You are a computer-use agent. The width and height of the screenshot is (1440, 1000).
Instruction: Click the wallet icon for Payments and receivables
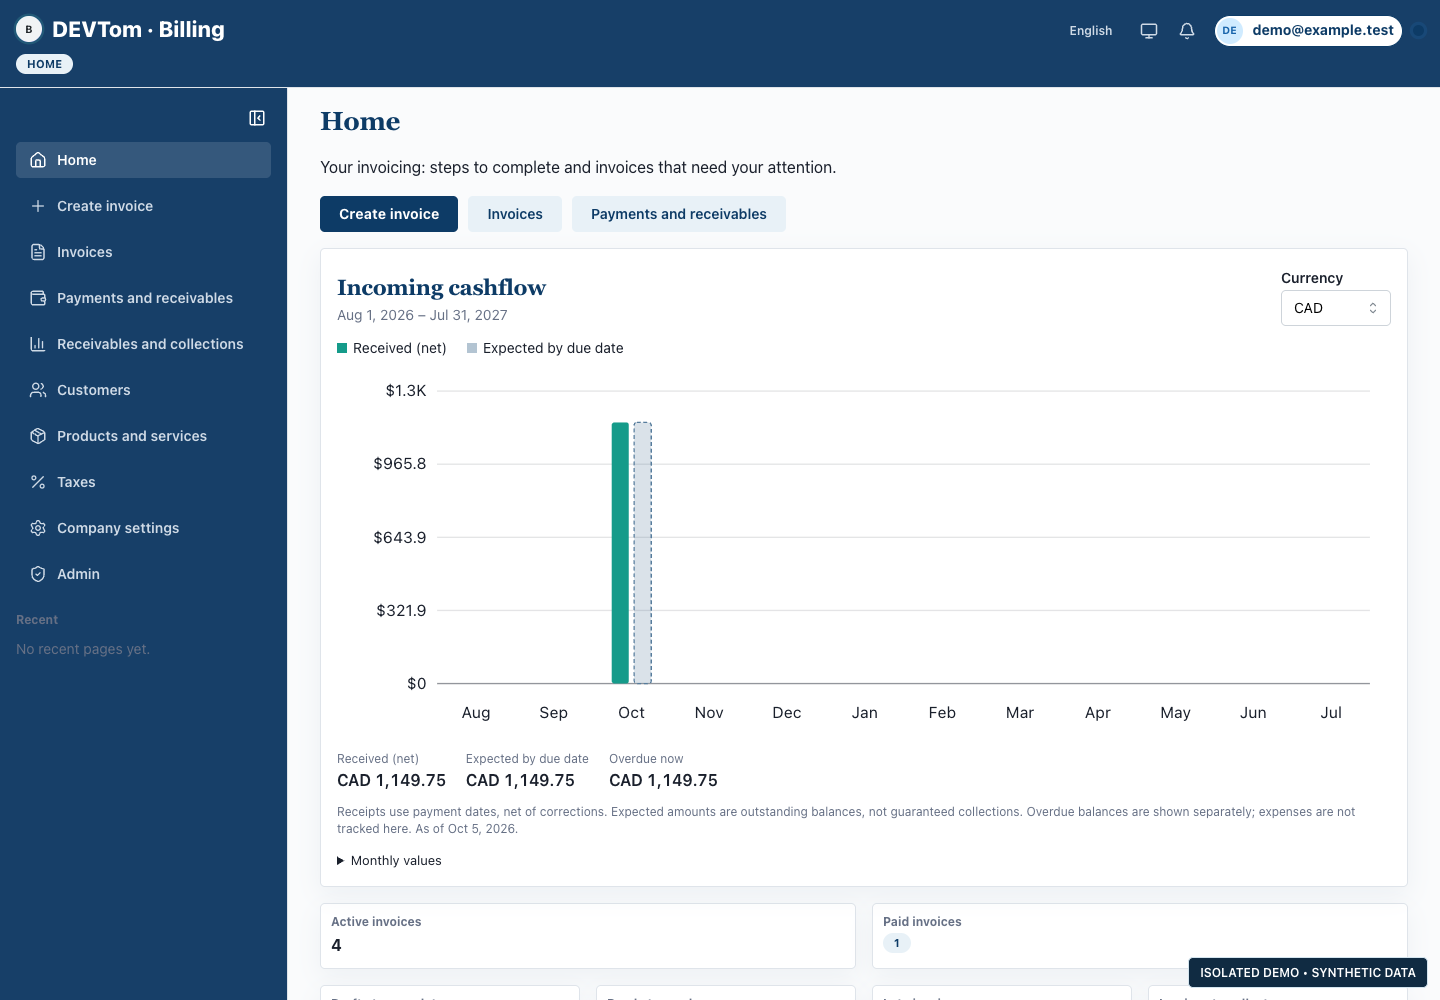(38, 298)
